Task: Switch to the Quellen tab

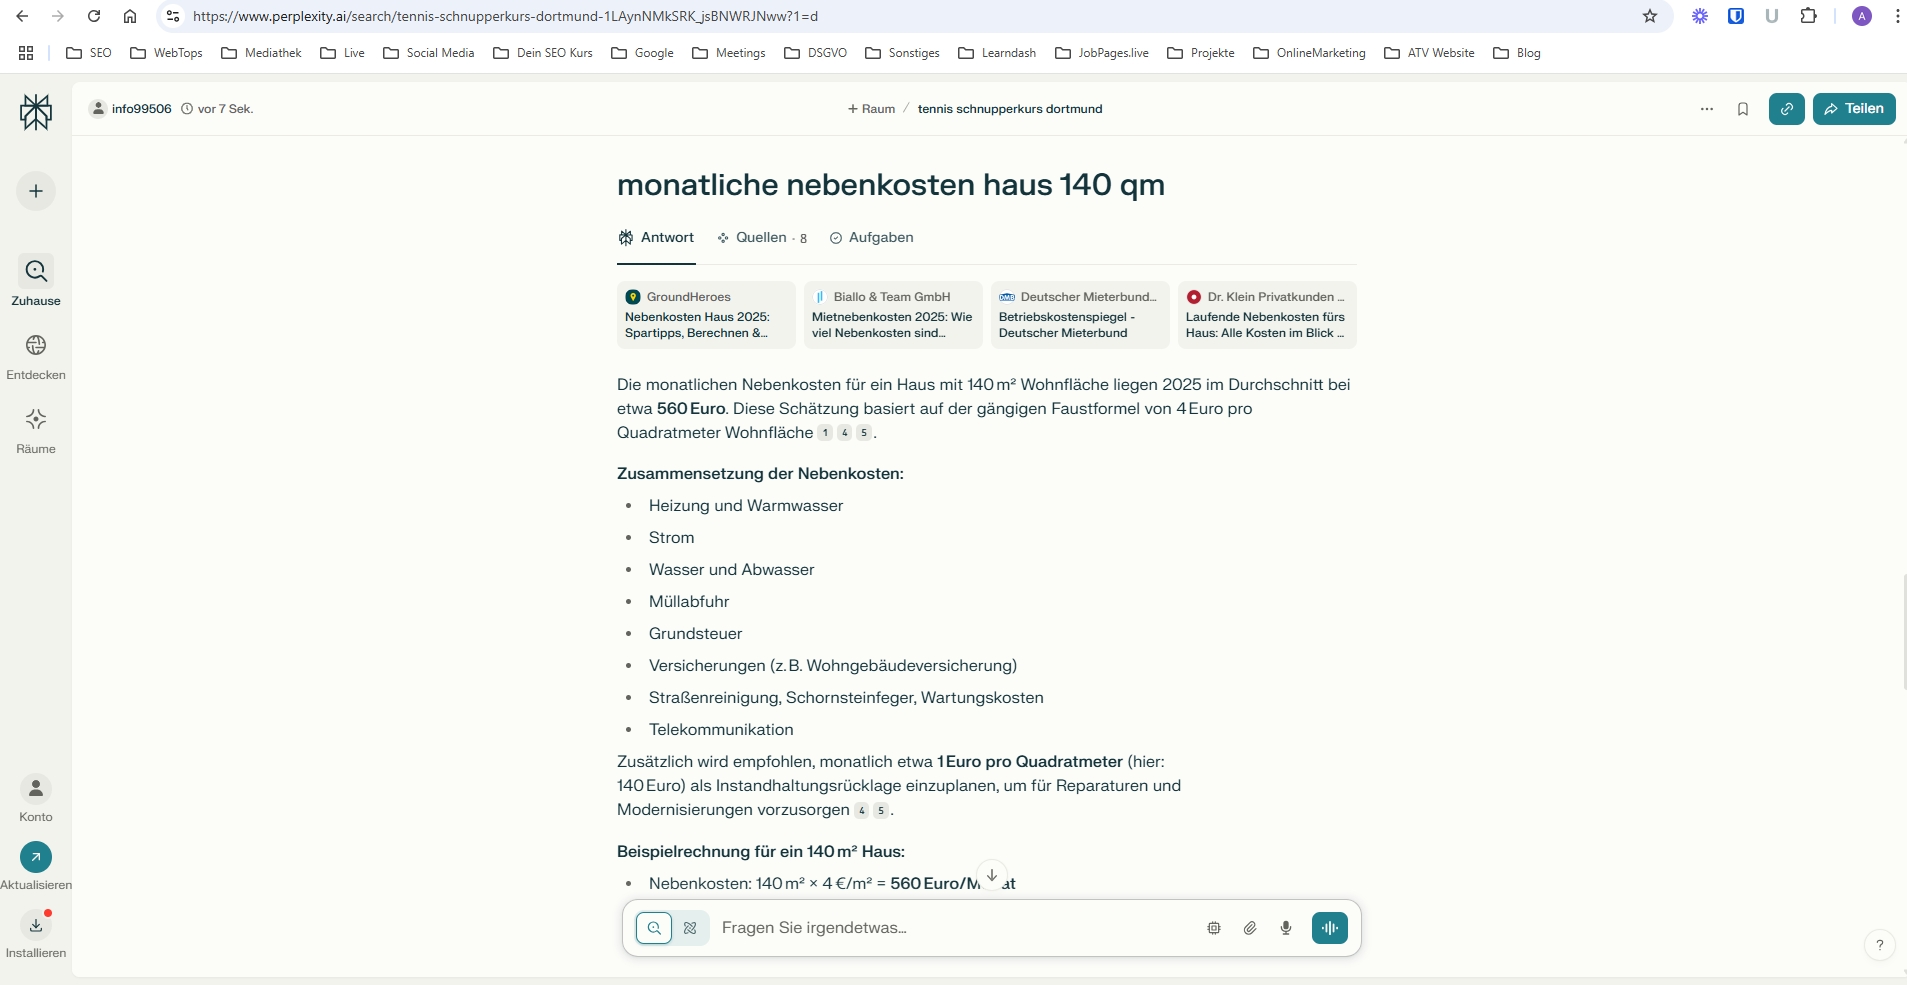Action: [761, 238]
